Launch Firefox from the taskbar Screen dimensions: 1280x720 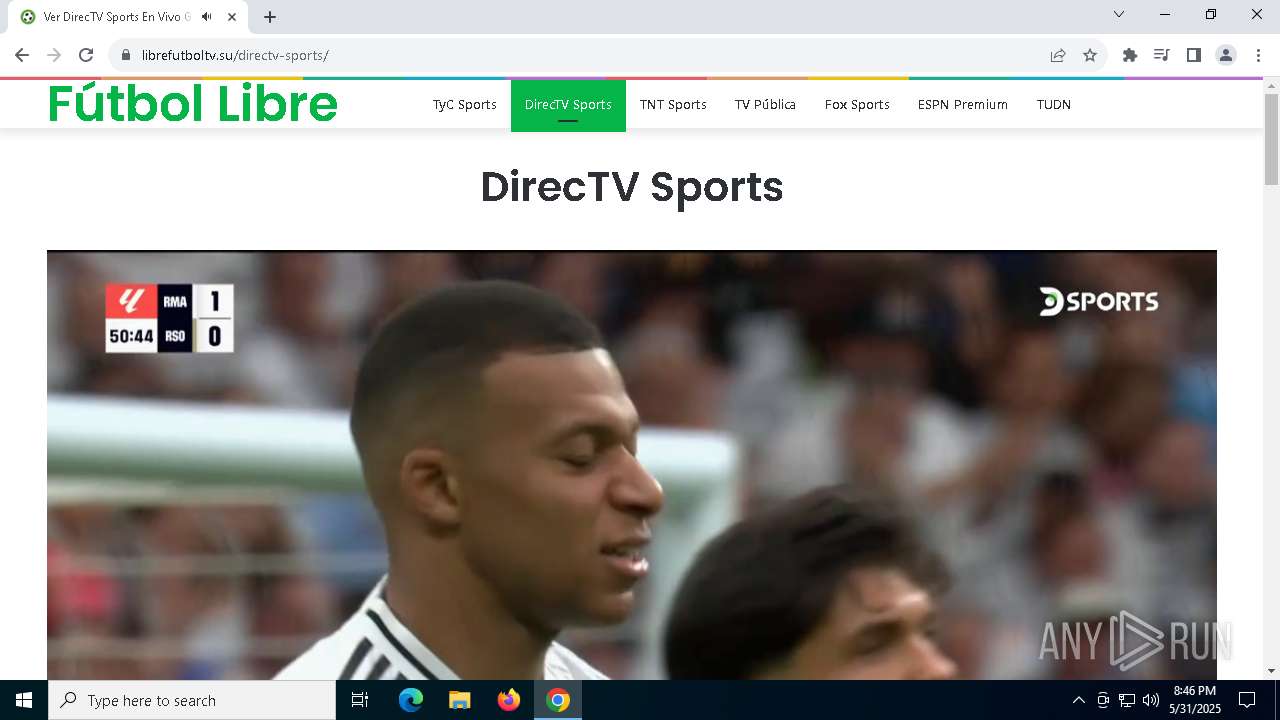508,700
